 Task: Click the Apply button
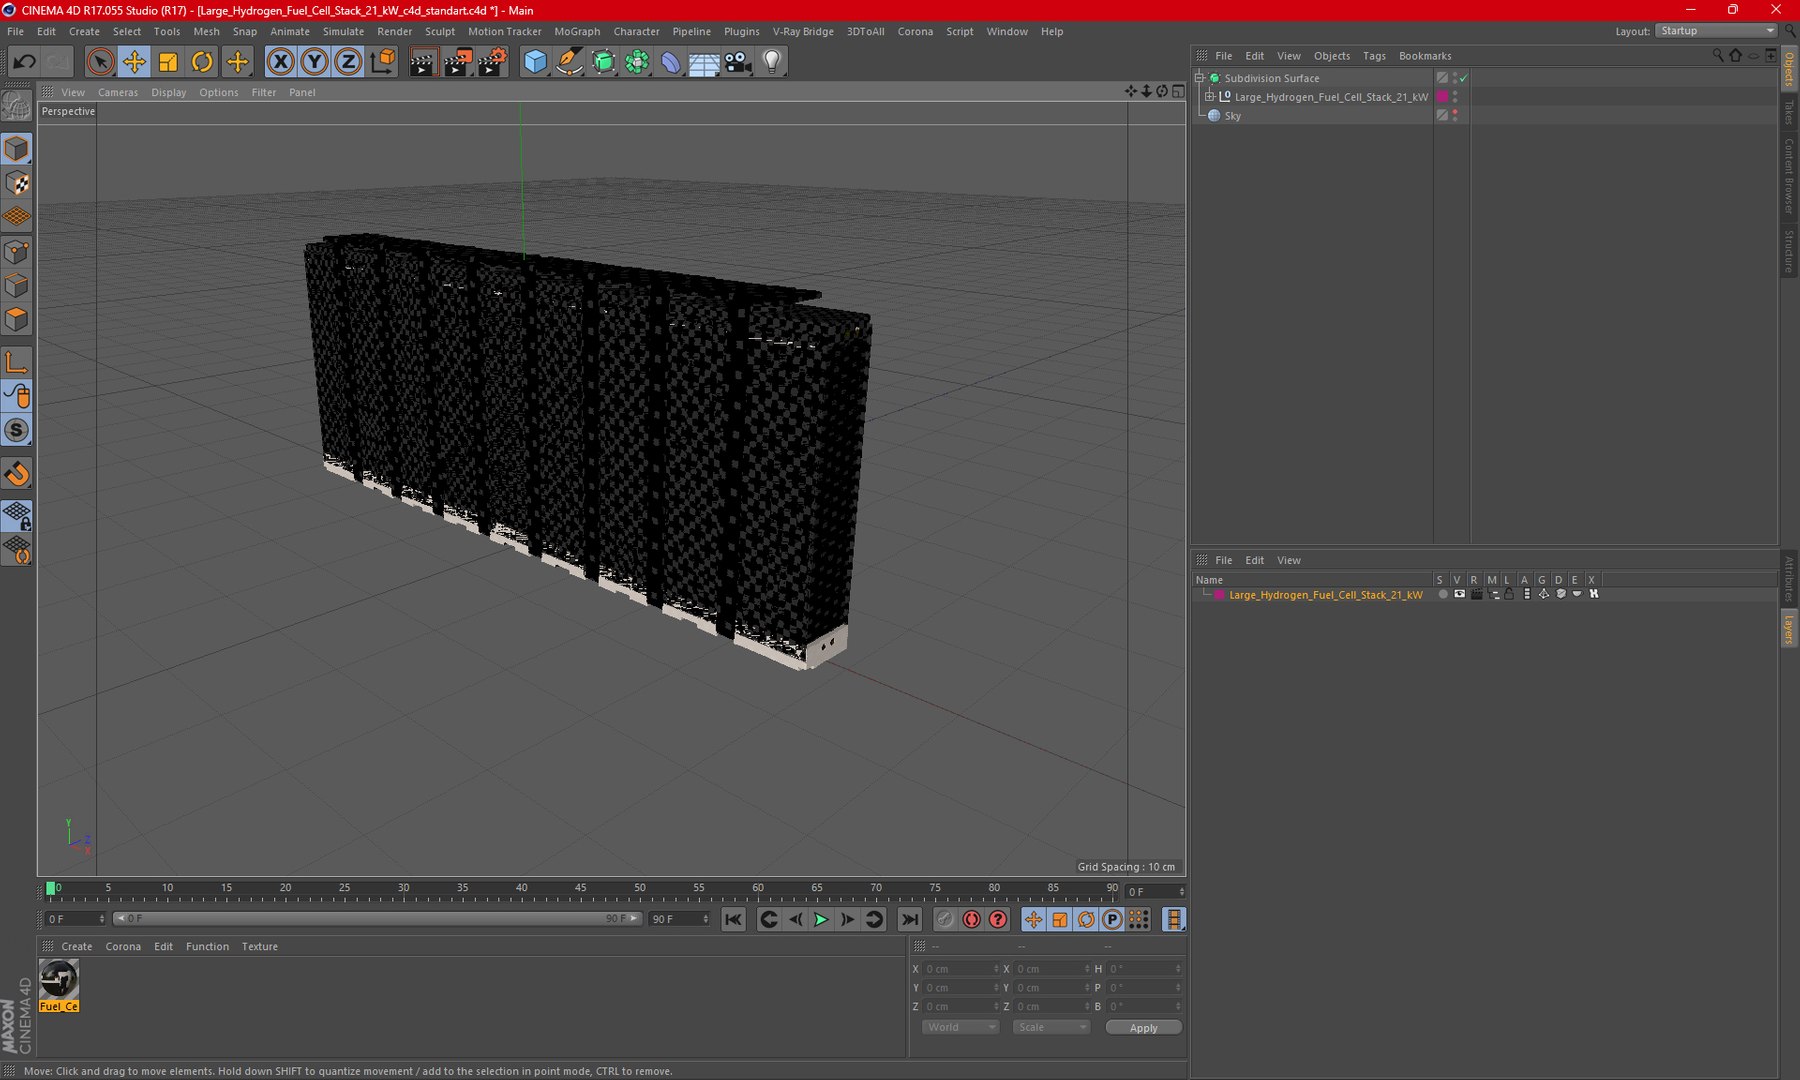(1143, 1028)
